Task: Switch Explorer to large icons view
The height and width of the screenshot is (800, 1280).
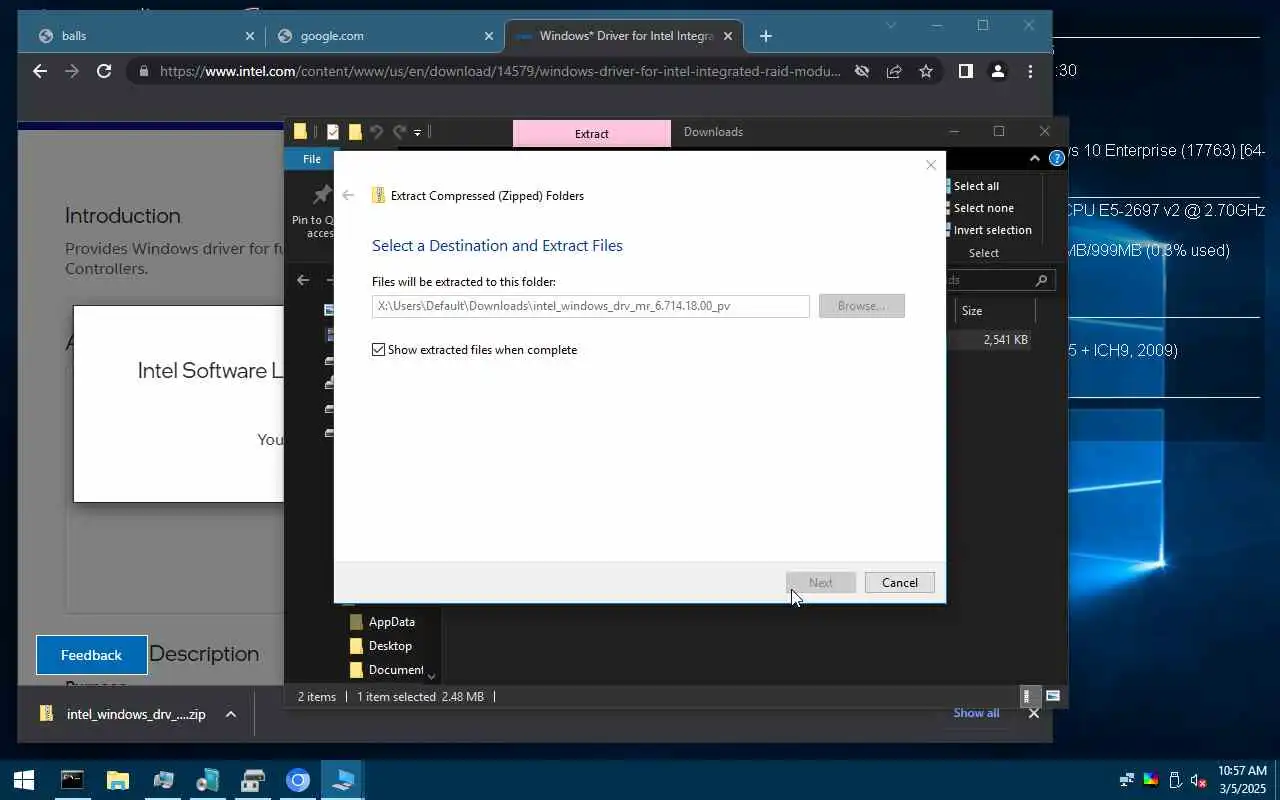Action: click(1053, 696)
